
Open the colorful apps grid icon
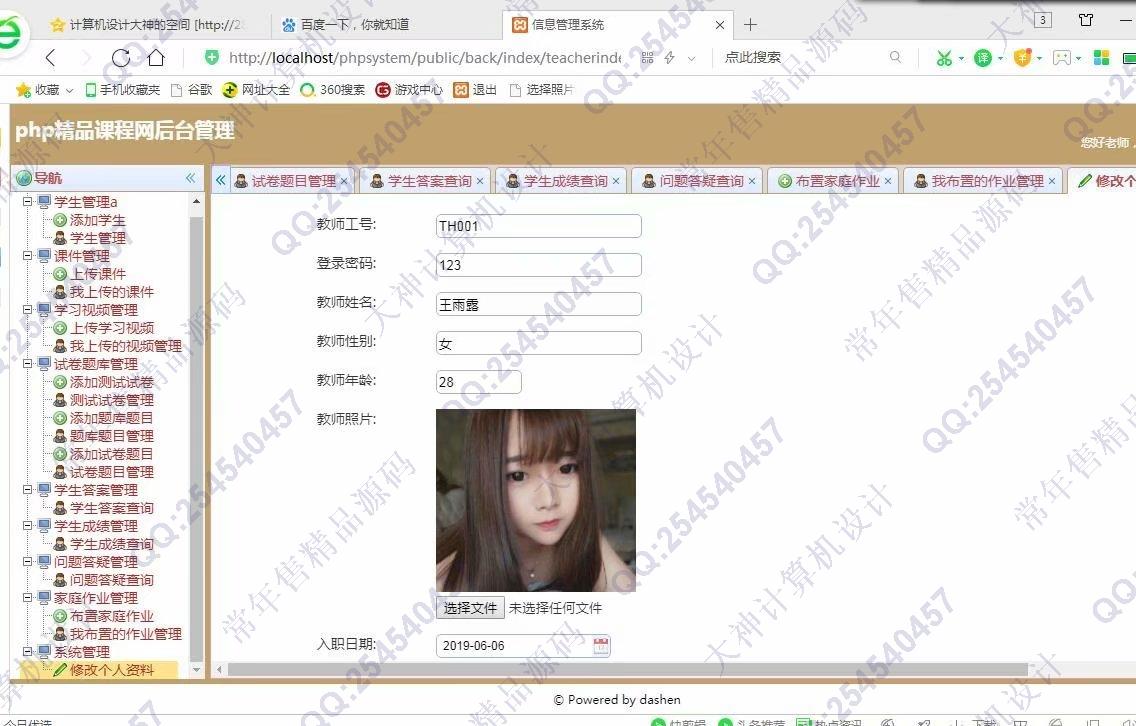1101,58
